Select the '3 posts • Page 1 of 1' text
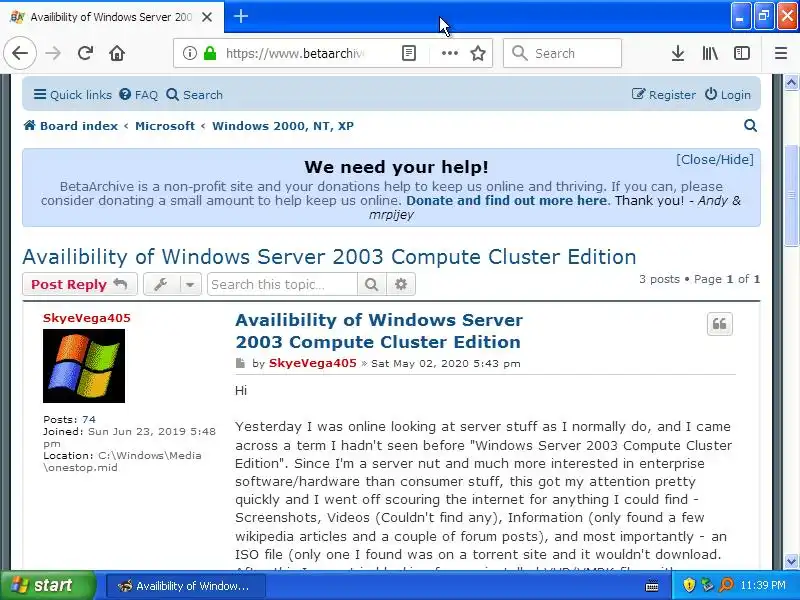Screen dimensions: 800x600 [x=699, y=279]
